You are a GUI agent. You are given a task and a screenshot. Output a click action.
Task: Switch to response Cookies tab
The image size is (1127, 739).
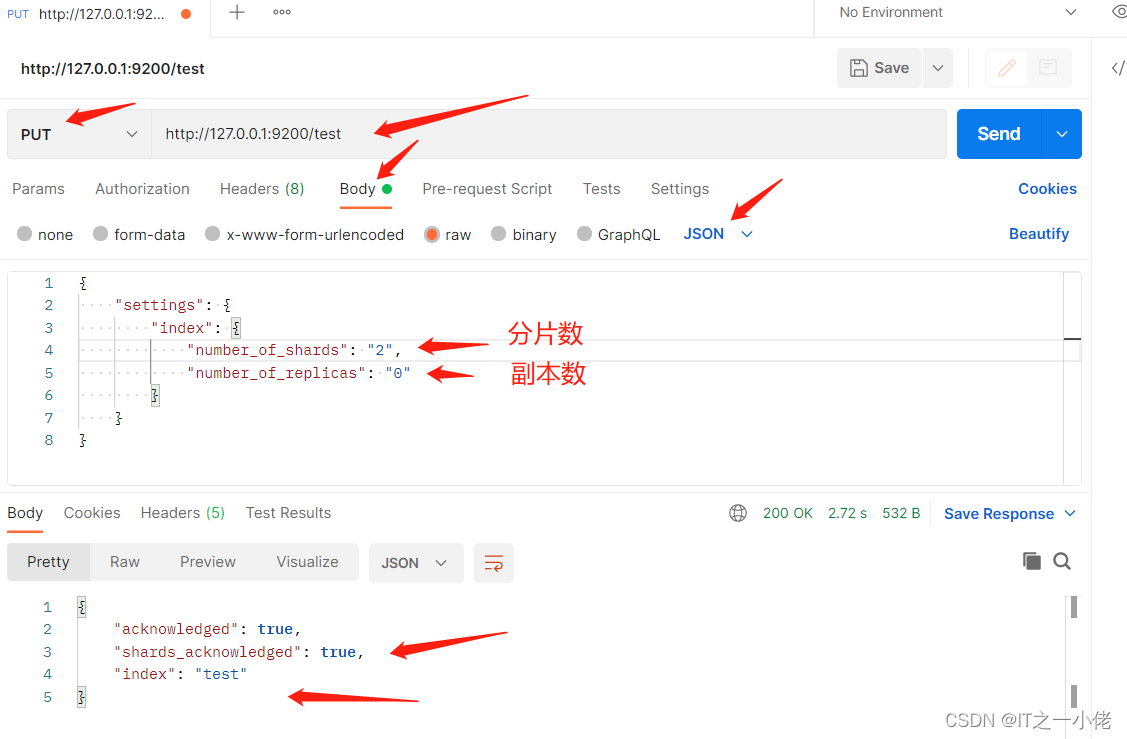point(92,513)
